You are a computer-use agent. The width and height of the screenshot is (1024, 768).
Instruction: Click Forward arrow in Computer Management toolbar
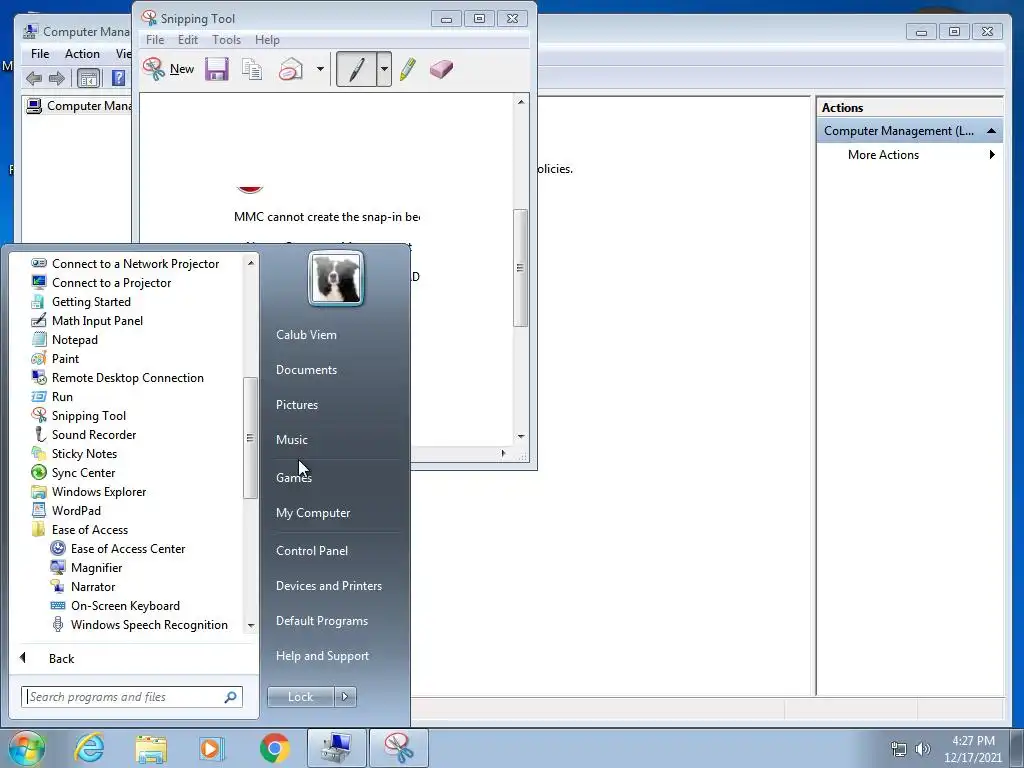click(x=57, y=78)
